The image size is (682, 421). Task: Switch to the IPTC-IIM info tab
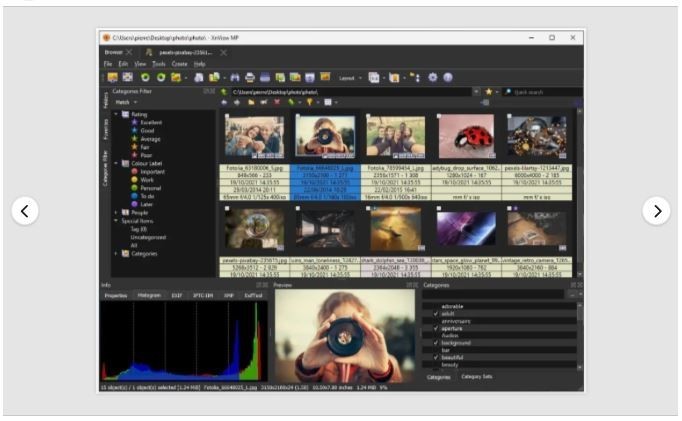coord(203,295)
